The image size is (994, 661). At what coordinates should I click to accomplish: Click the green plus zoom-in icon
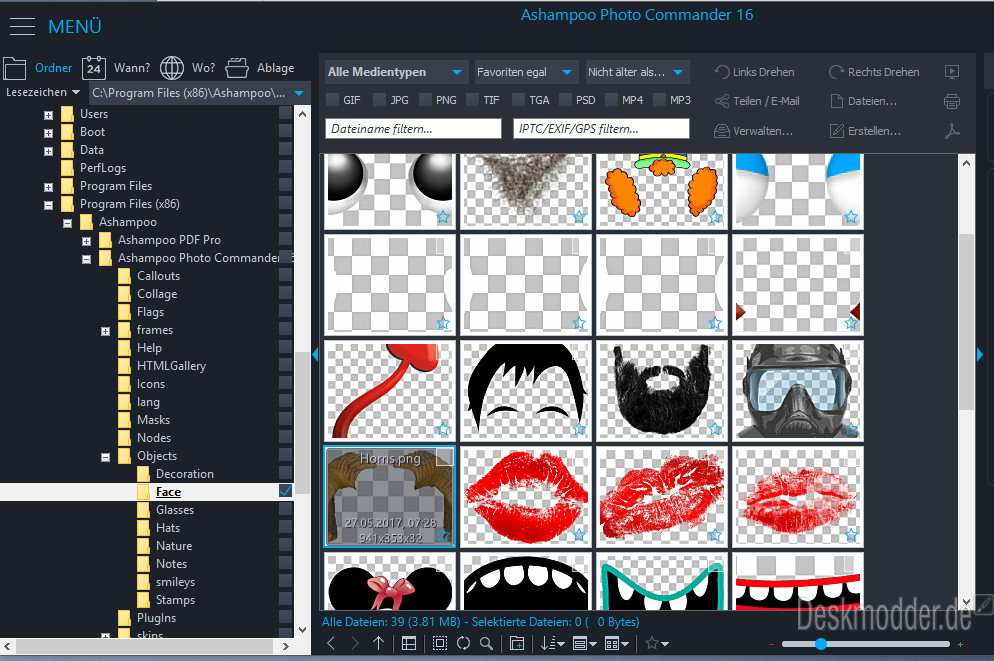point(960,645)
